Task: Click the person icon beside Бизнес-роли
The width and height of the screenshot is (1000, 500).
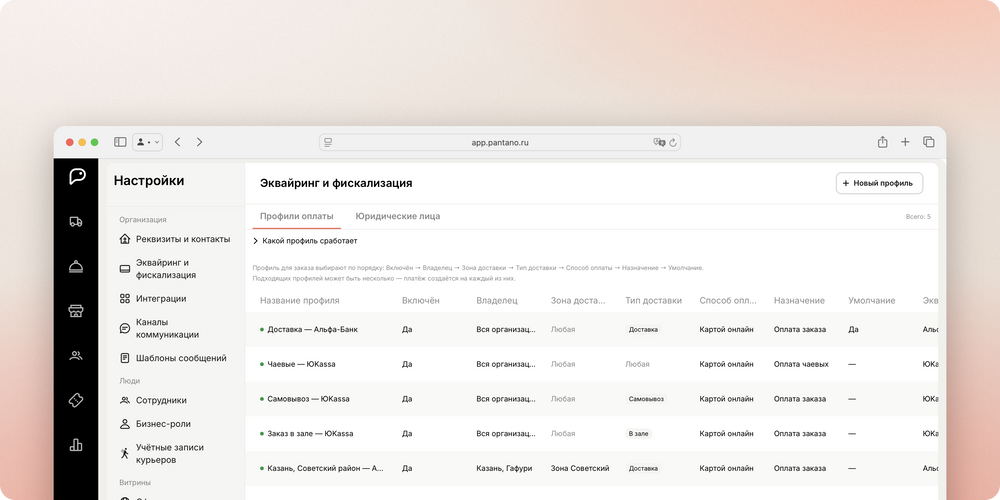Action: coord(125,424)
